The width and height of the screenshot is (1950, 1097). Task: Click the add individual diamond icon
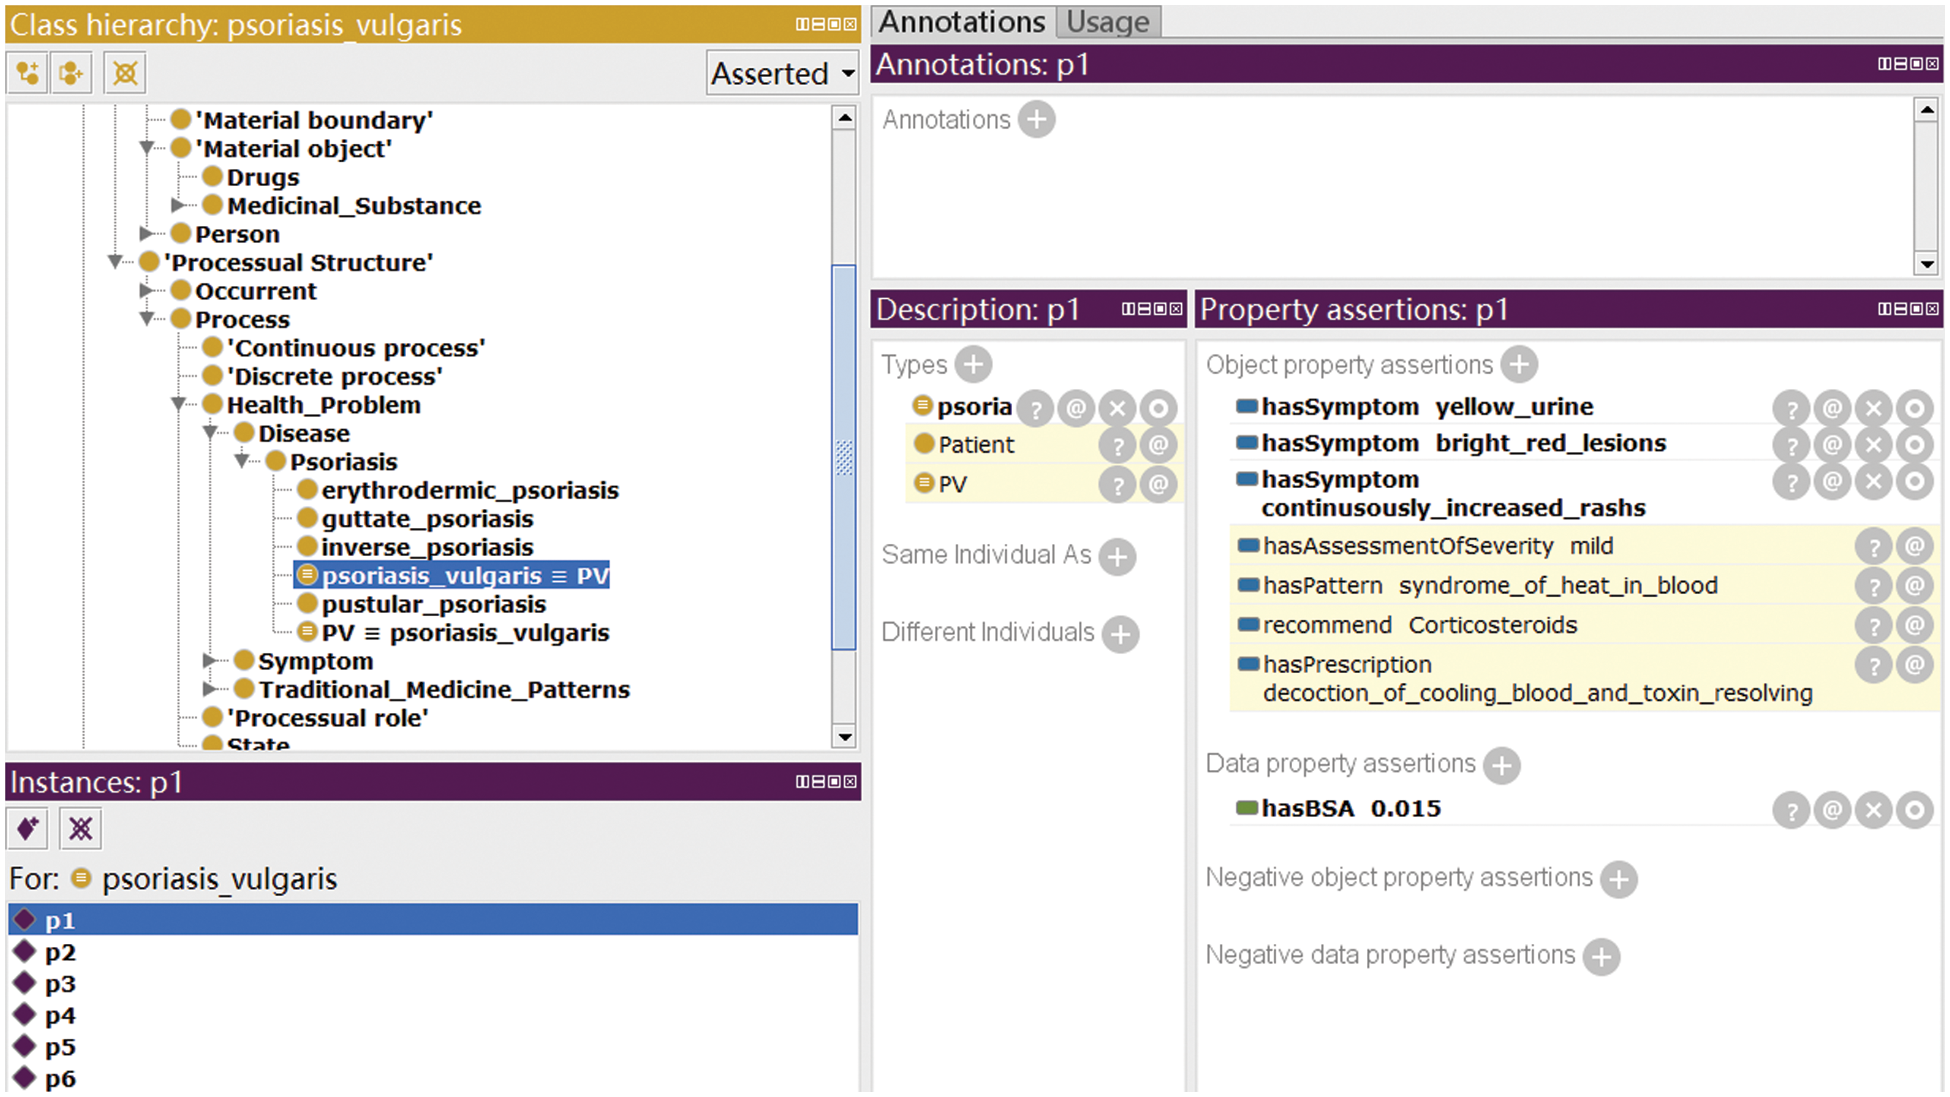coord(28,829)
